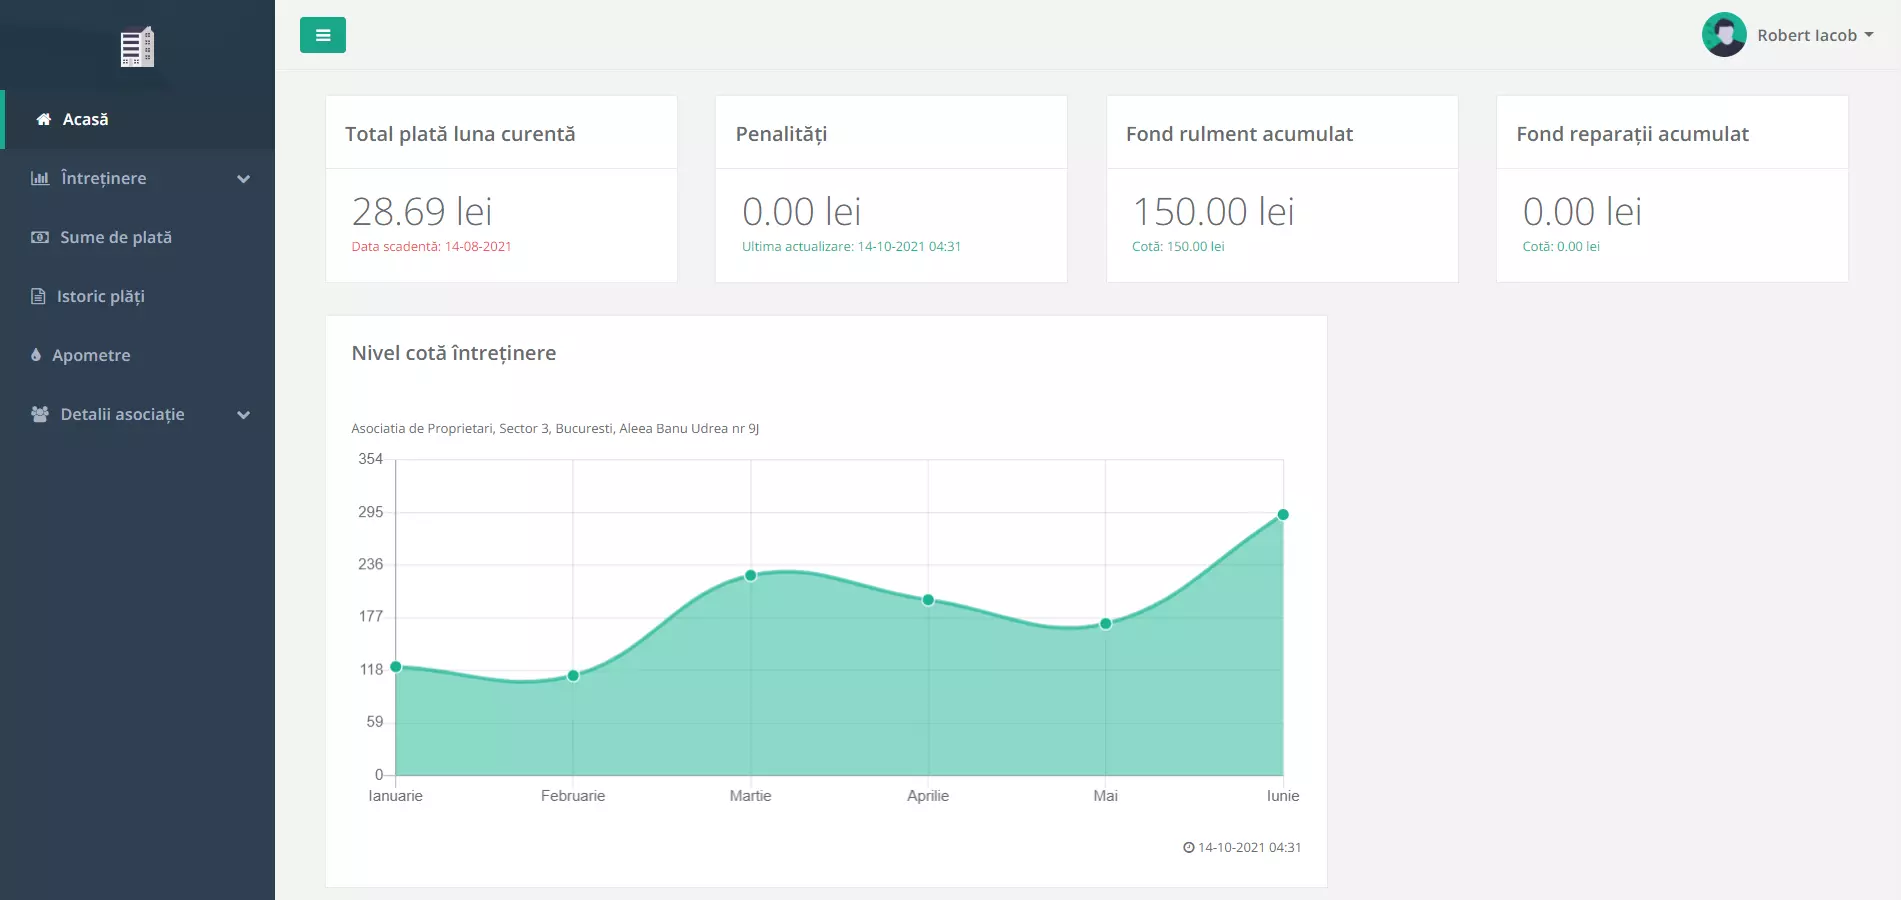1901x900 pixels.
Task: Click the water drop icon beside Apometre
Action: point(37,355)
